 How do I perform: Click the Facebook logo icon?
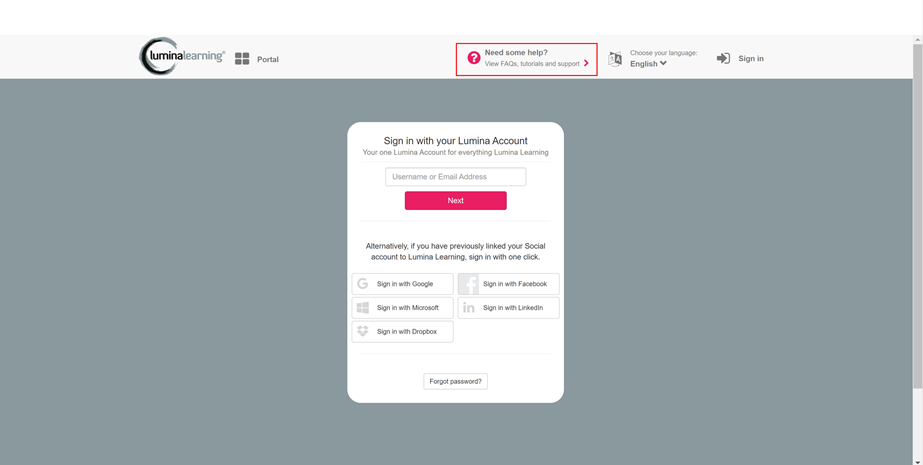469,284
